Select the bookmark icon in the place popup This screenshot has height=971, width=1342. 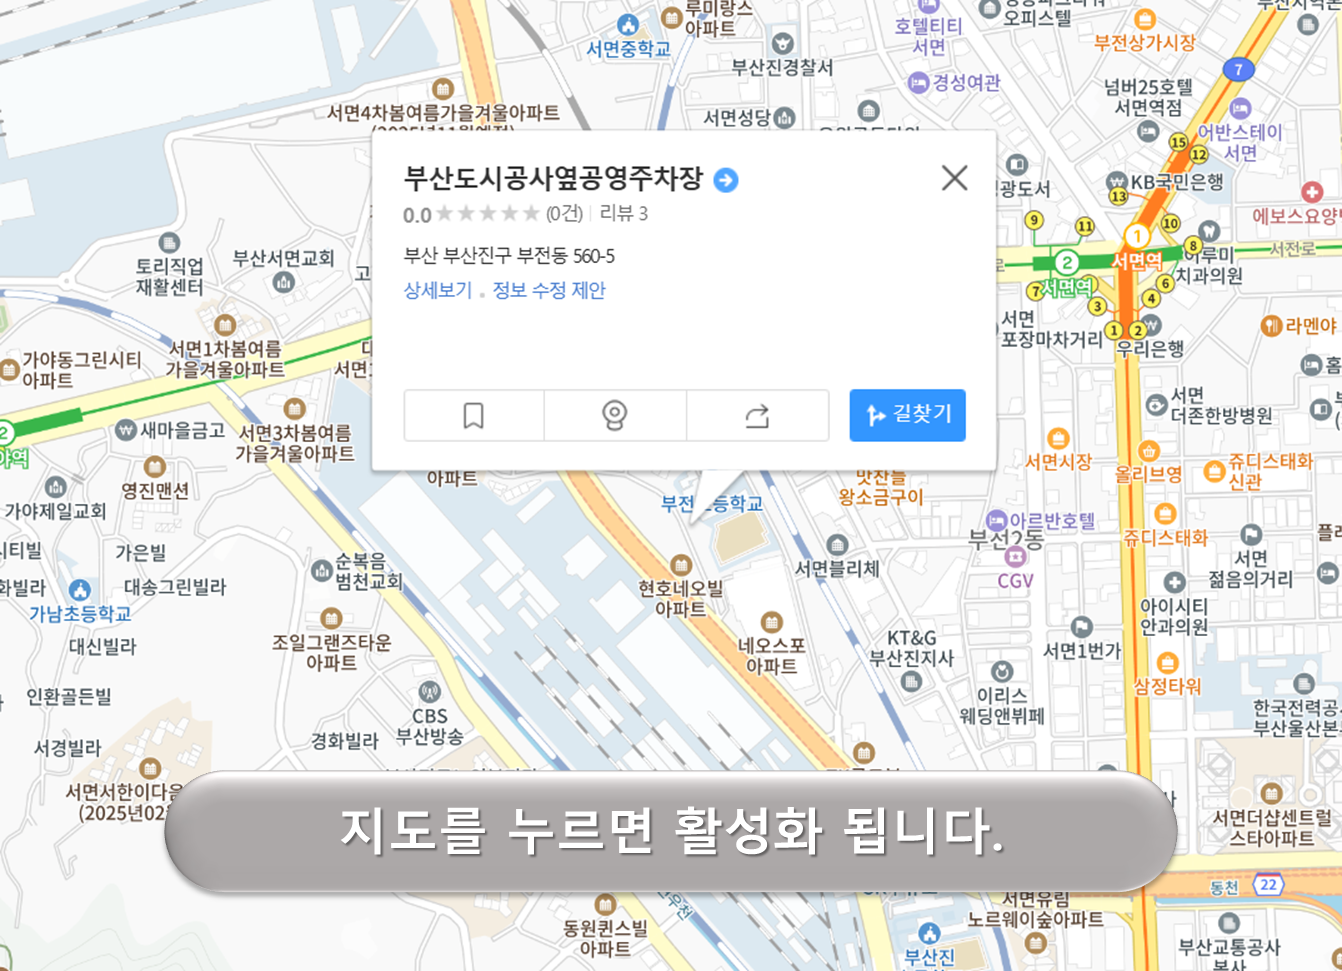(x=473, y=415)
